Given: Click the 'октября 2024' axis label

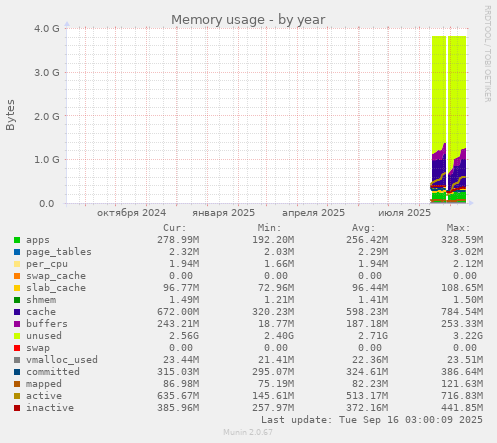Looking at the screenshot, I should (x=131, y=213).
